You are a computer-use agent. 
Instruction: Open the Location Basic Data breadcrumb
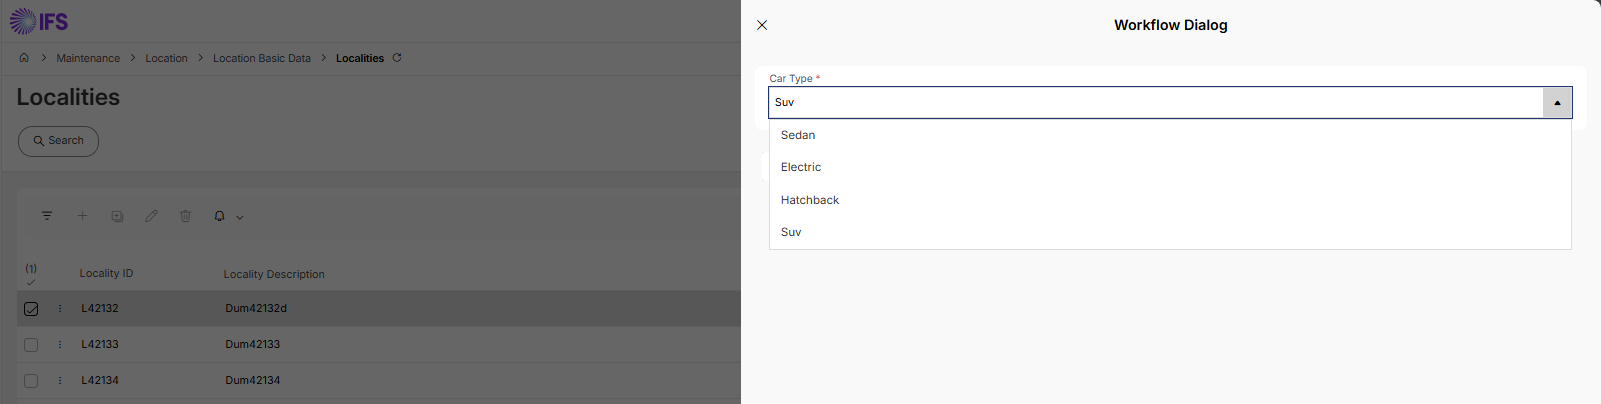262,58
